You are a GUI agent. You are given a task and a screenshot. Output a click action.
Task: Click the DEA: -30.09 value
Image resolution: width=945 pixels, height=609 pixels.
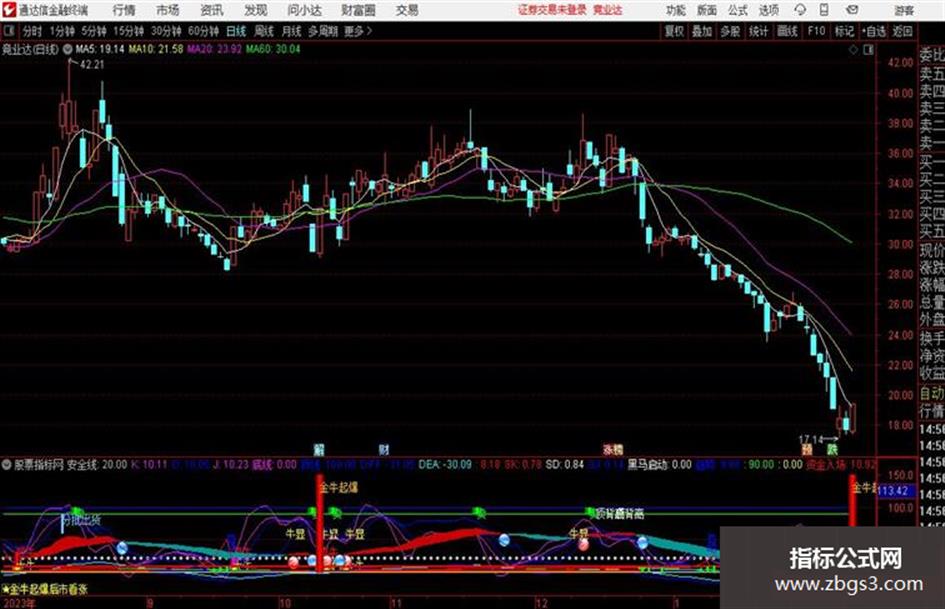coord(445,465)
